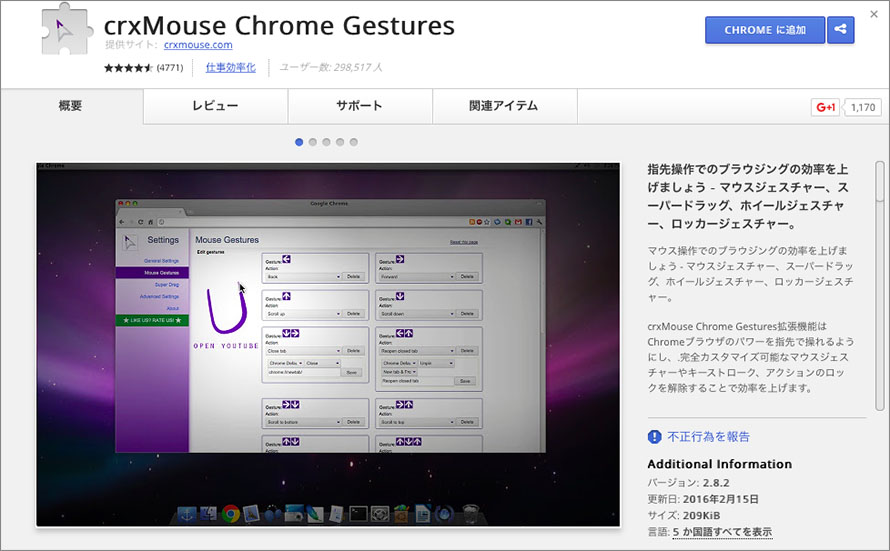Switch to the レビュー tab
Image resolution: width=890 pixels, height=551 pixels.
[215, 106]
